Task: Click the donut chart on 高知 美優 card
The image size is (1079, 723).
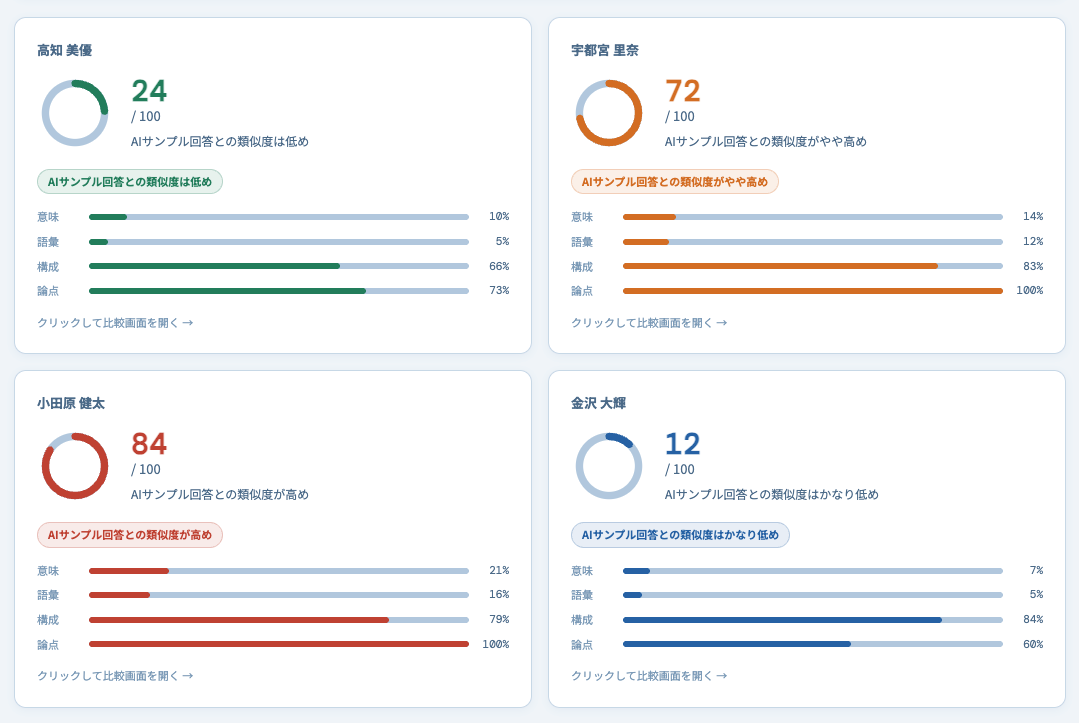Action: pyautogui.click(x=75, y=113)
